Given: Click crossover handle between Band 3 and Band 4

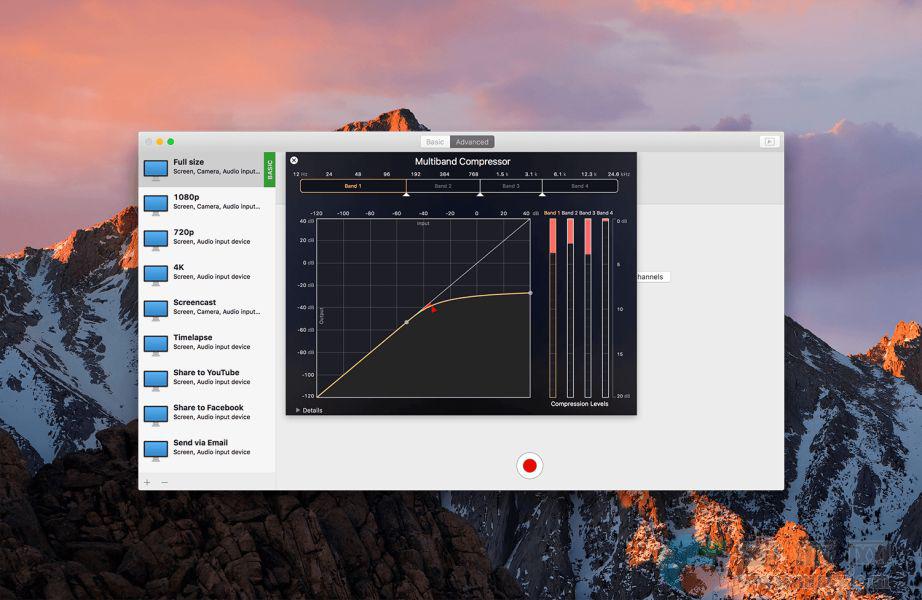Looking at the screenshot, I should pos(542,194).
